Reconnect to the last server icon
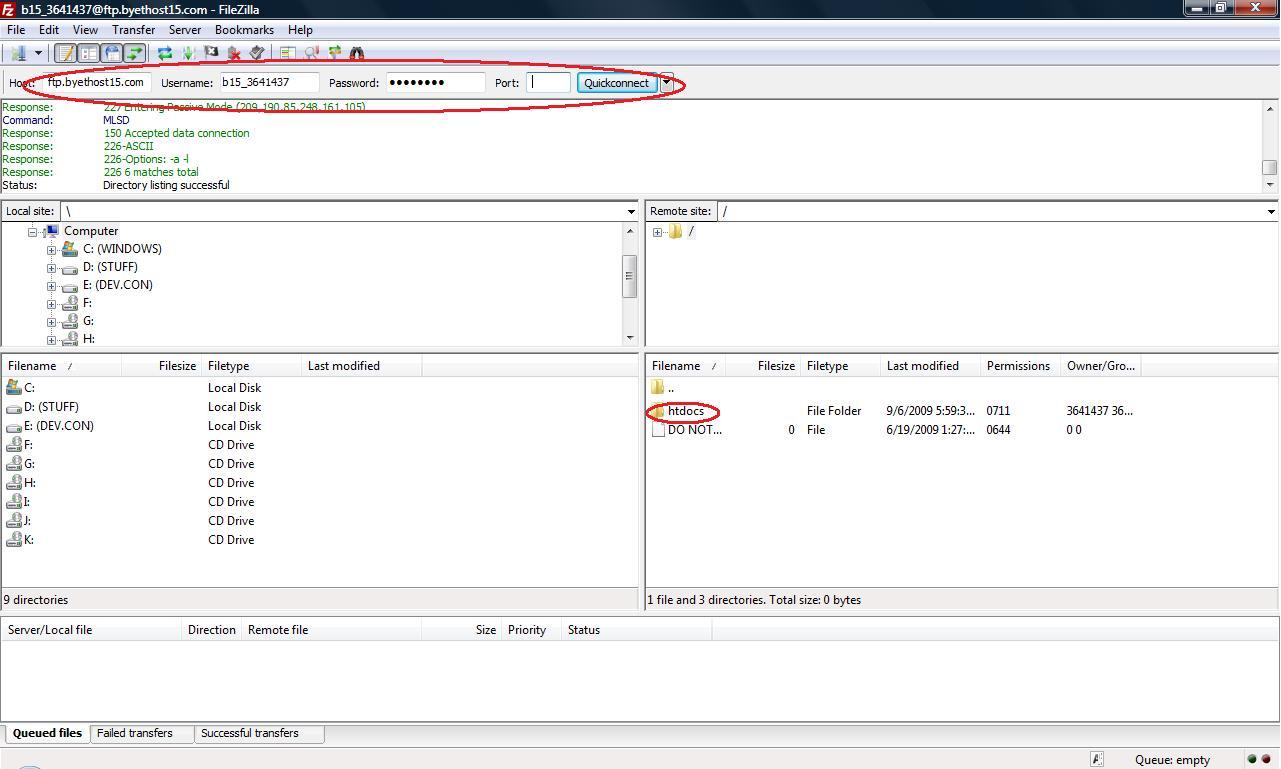1281x769 pixels. coord(257,53)
